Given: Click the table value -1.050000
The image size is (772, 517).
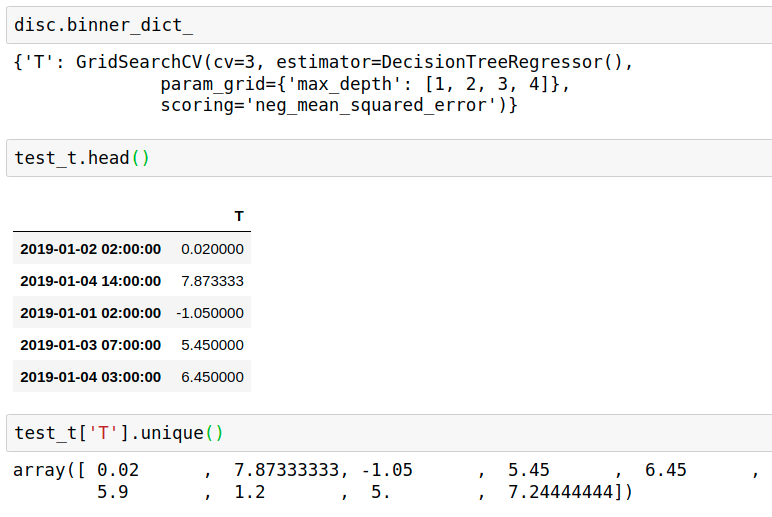Looking at the screenshot, I should [210, 313].
